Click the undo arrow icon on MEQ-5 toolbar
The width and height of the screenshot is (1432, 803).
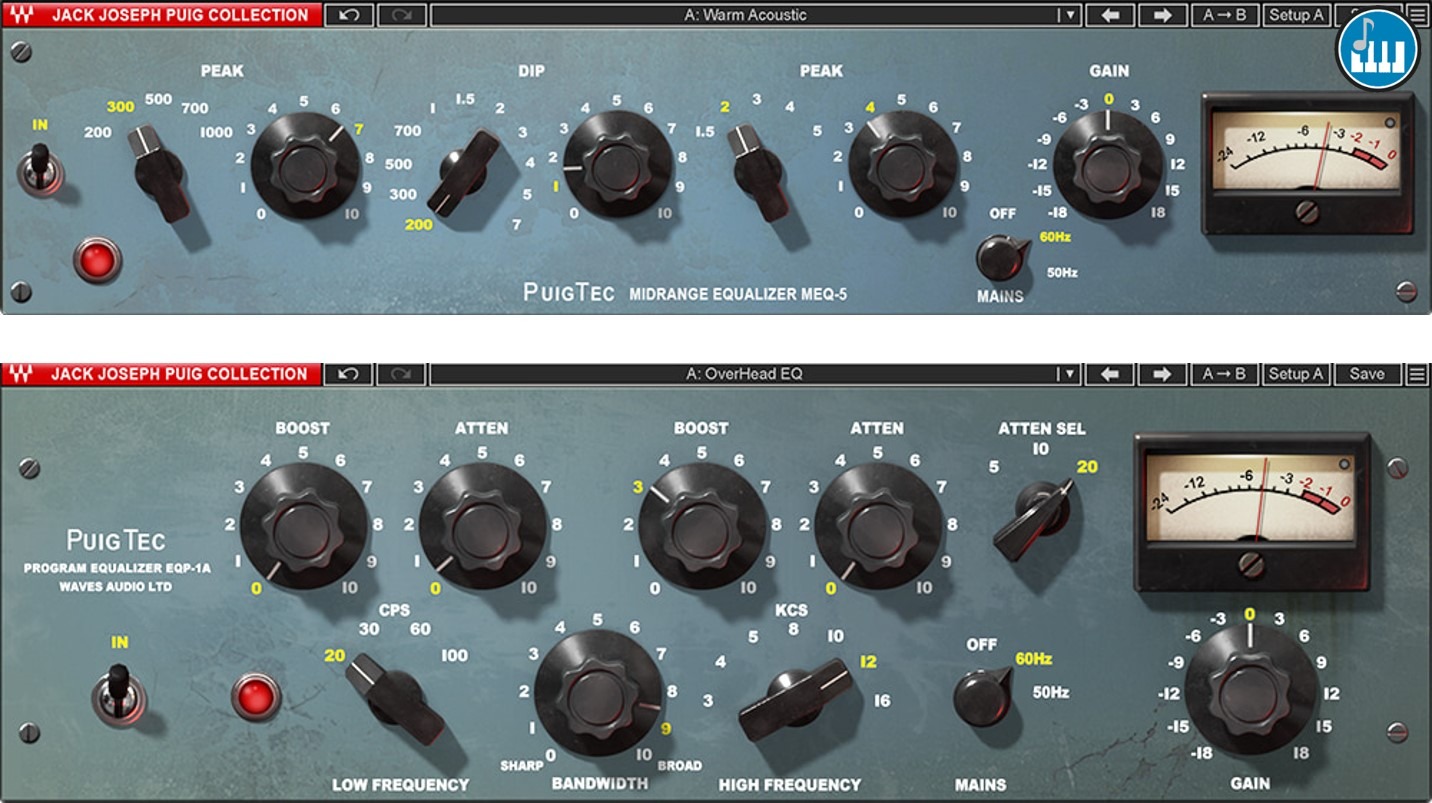pyautogui.click(x=347, y=15)
